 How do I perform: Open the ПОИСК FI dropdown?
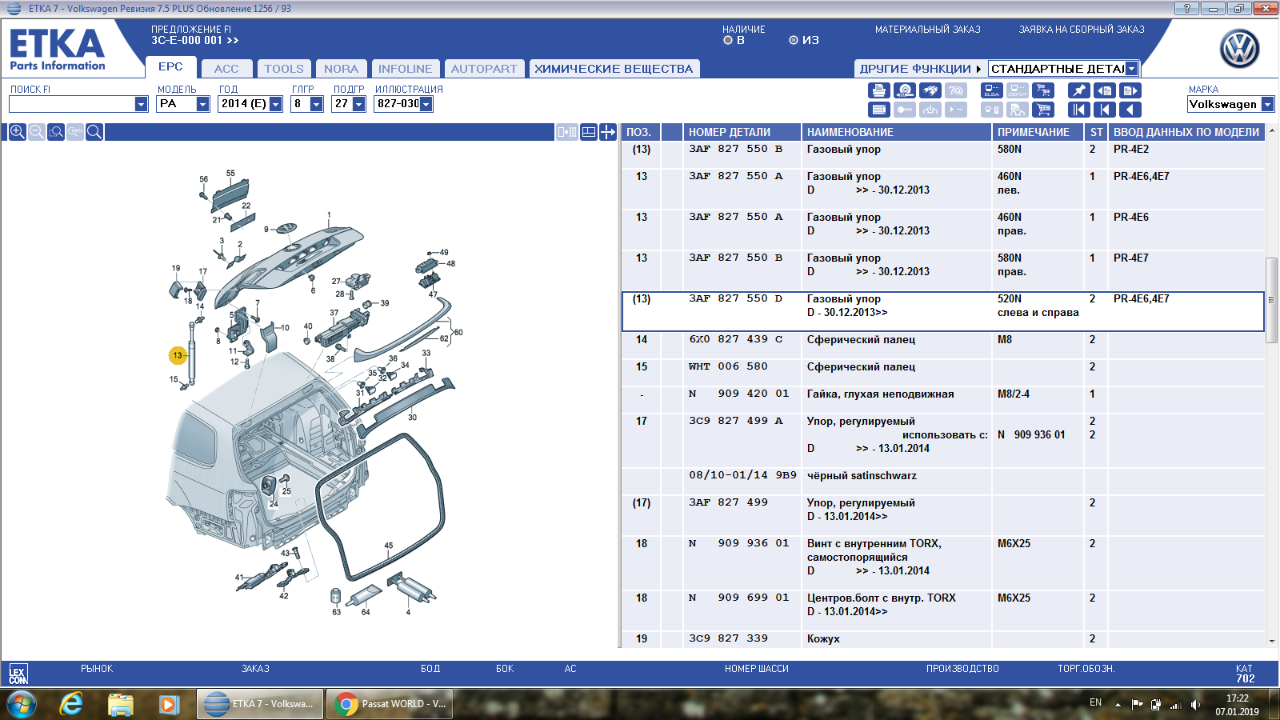pyautogui.click(x=141, y=104)
